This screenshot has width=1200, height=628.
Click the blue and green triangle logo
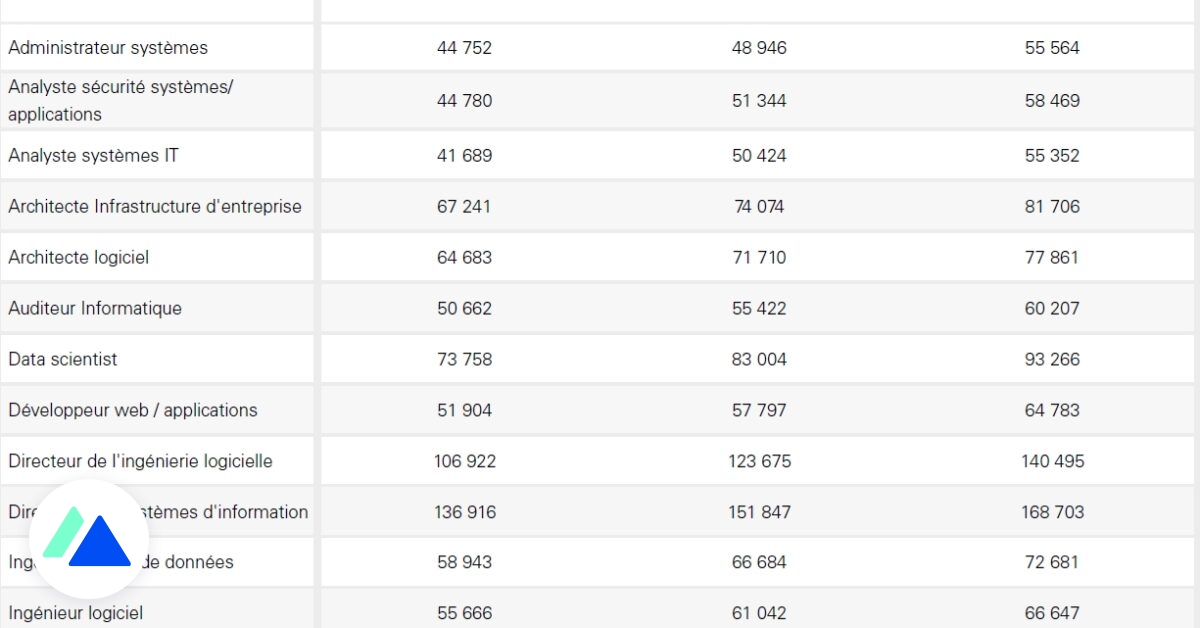89,539
